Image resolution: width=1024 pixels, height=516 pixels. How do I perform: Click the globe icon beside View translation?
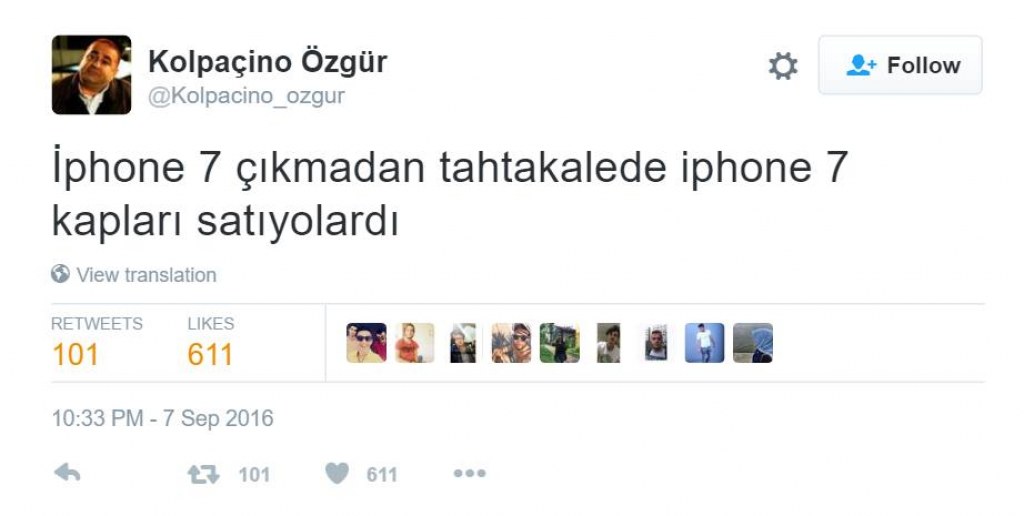click(60, 274)
